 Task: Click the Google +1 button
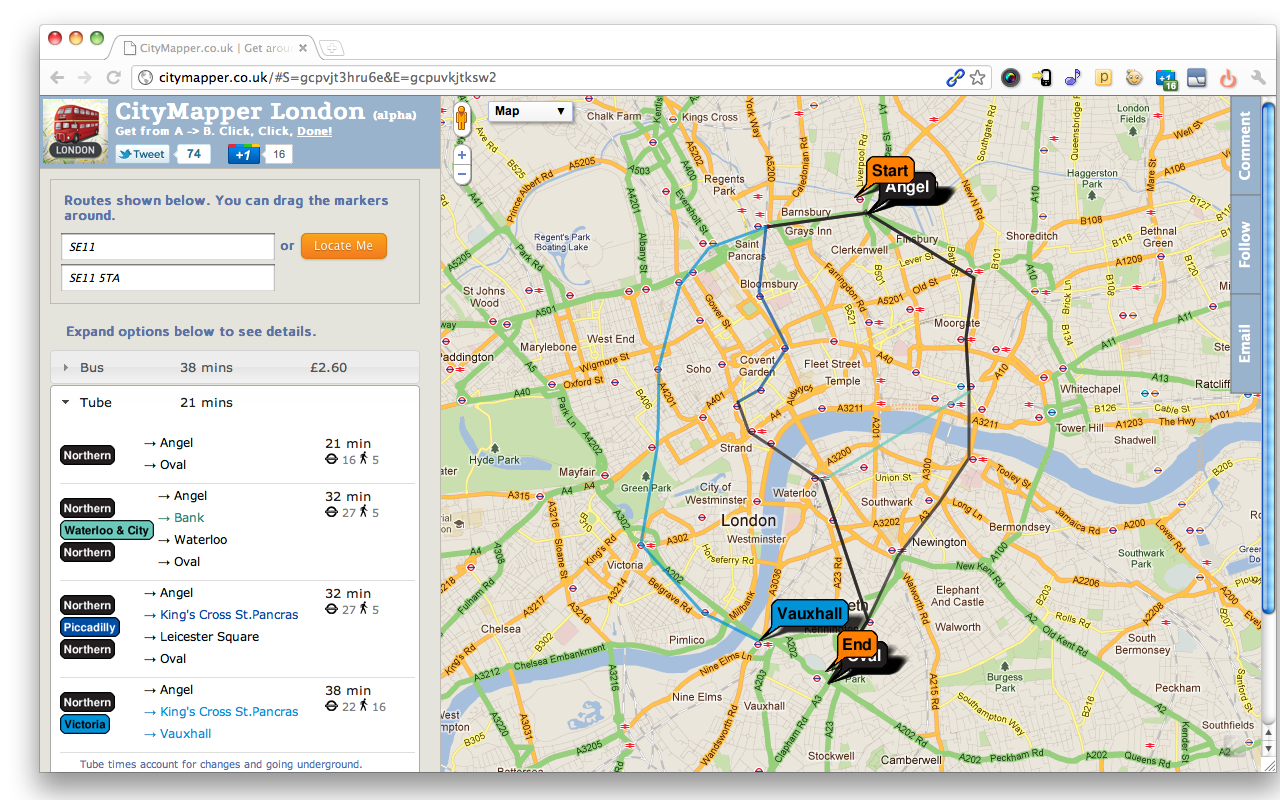pyautogui.click(x=244, y=154)
